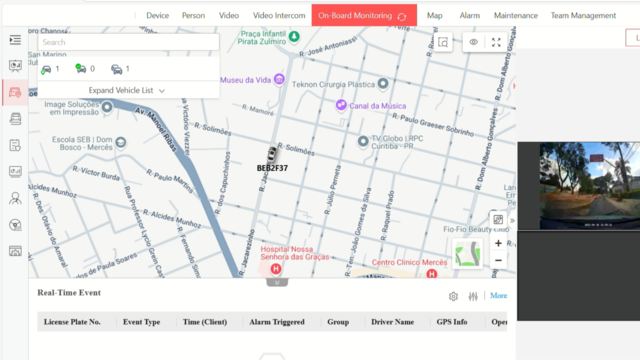Expand the side panel double chevron
The height and width of the screenshot is (360, 640).
pos(512,220)
